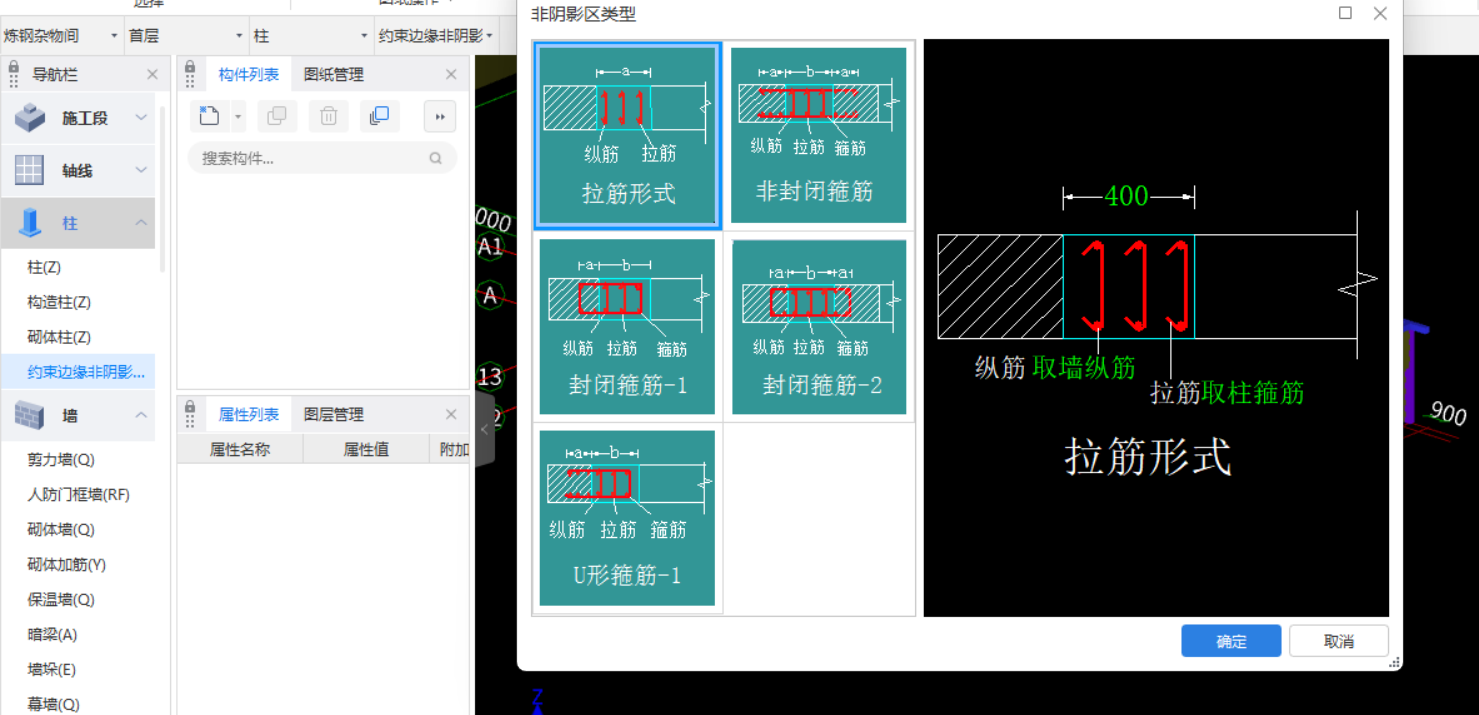Click the more tools double-arrow icon
The height and width of the screenshot is (715, 1479).
440,116
